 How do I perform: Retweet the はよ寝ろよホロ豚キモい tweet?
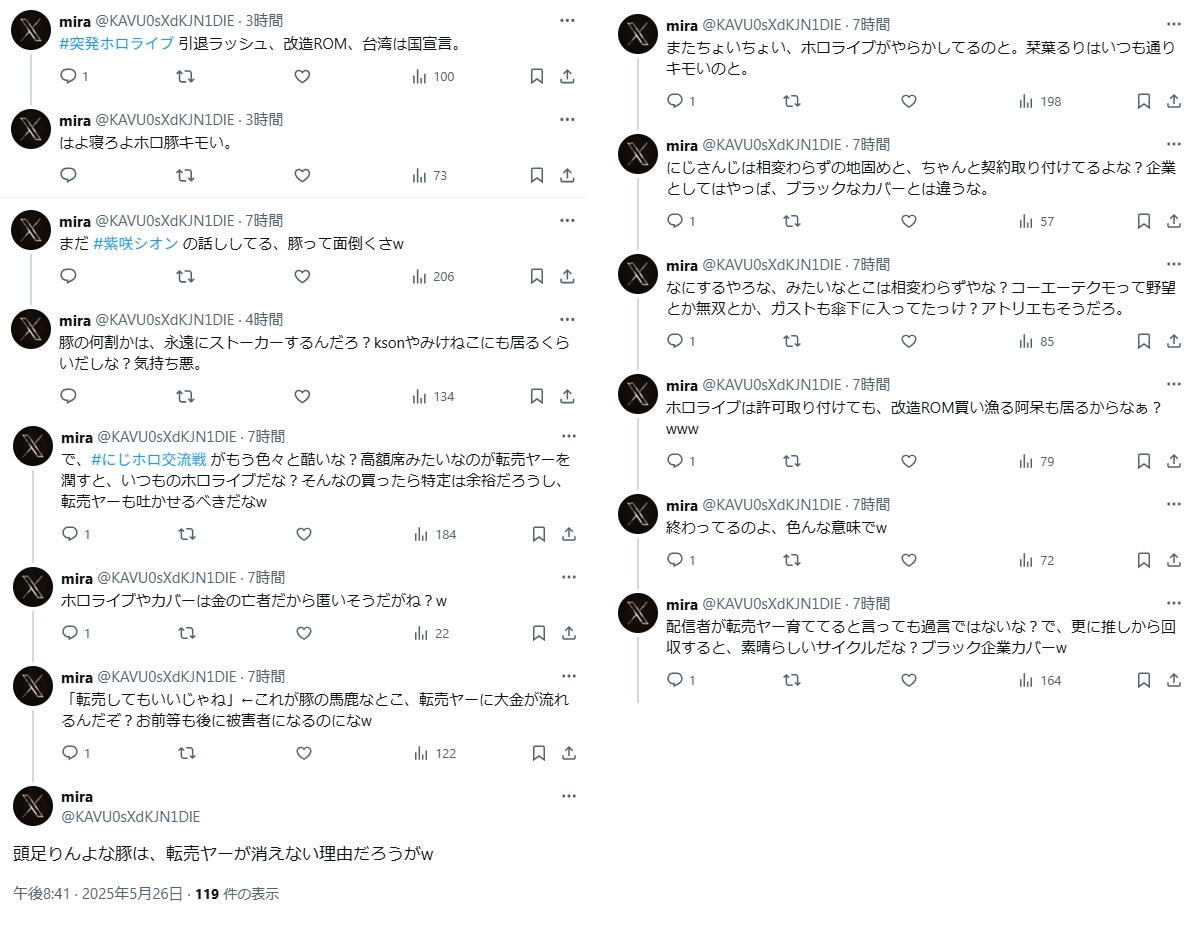(185, 175)
